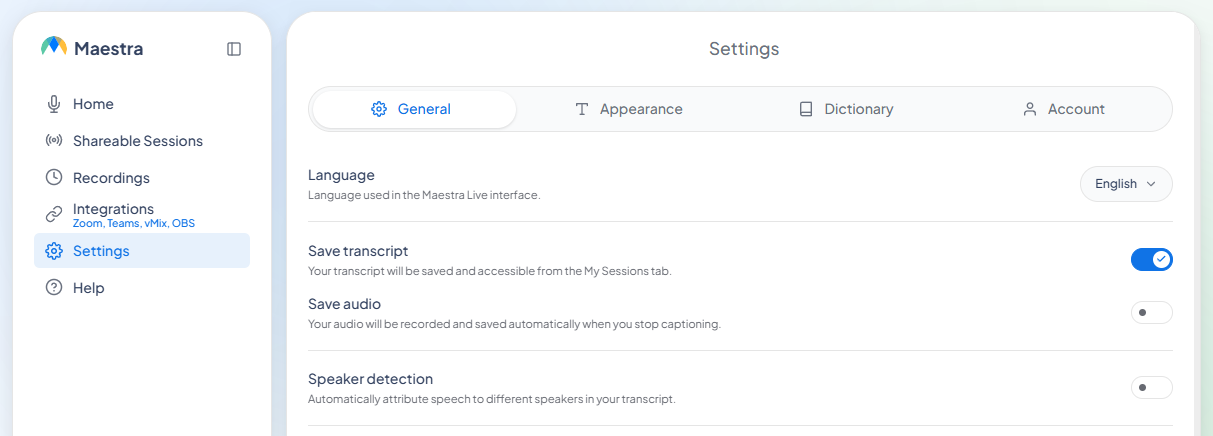Click the clock icon beside Recordings
Screen dimensions: 1213x436
(x=54, y=177)
